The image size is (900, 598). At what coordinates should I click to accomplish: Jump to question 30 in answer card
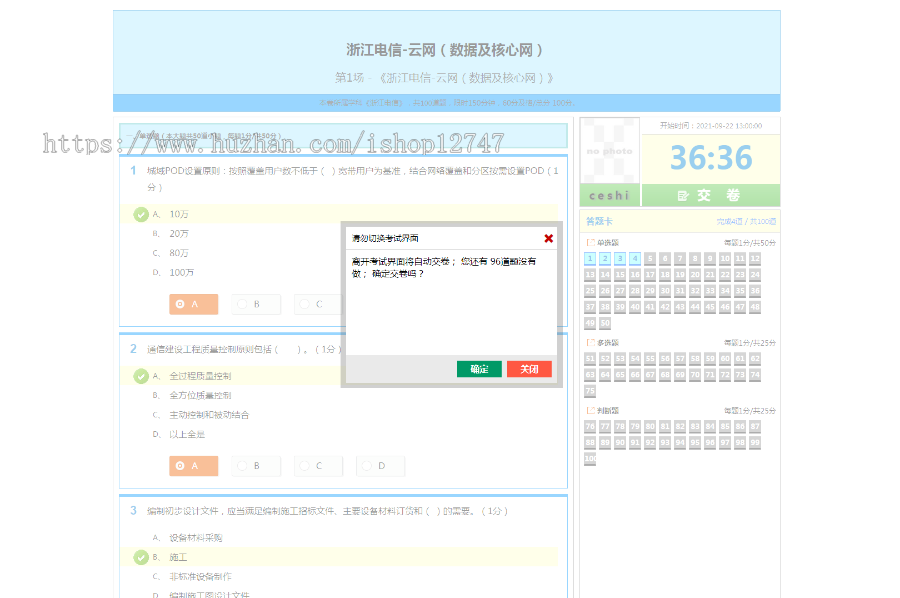click(x=665, y=291)
